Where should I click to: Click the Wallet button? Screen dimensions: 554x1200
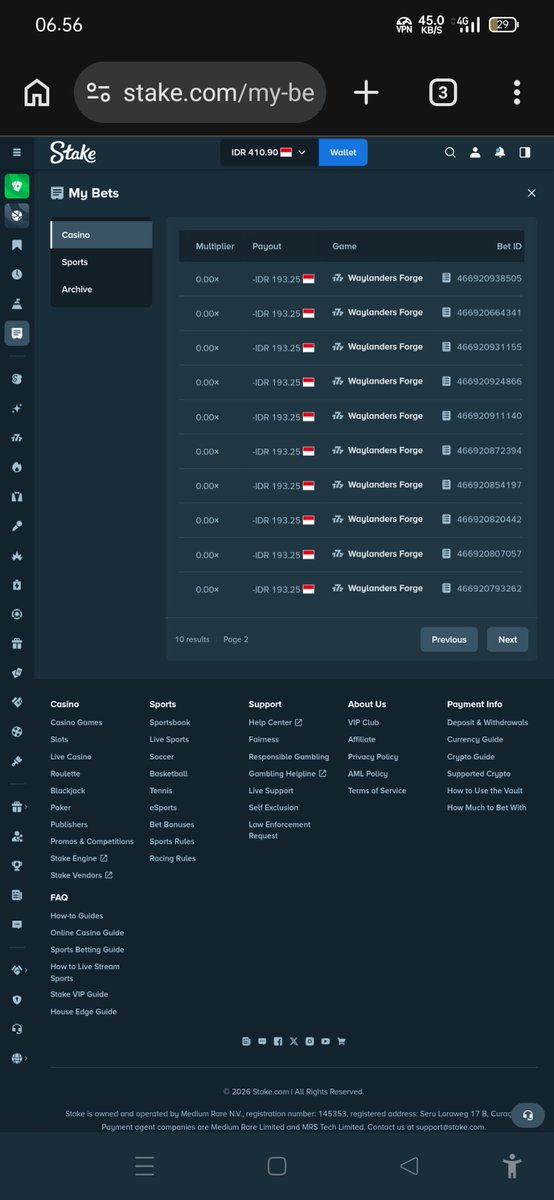pyautogui.click(x=343, y=152)
